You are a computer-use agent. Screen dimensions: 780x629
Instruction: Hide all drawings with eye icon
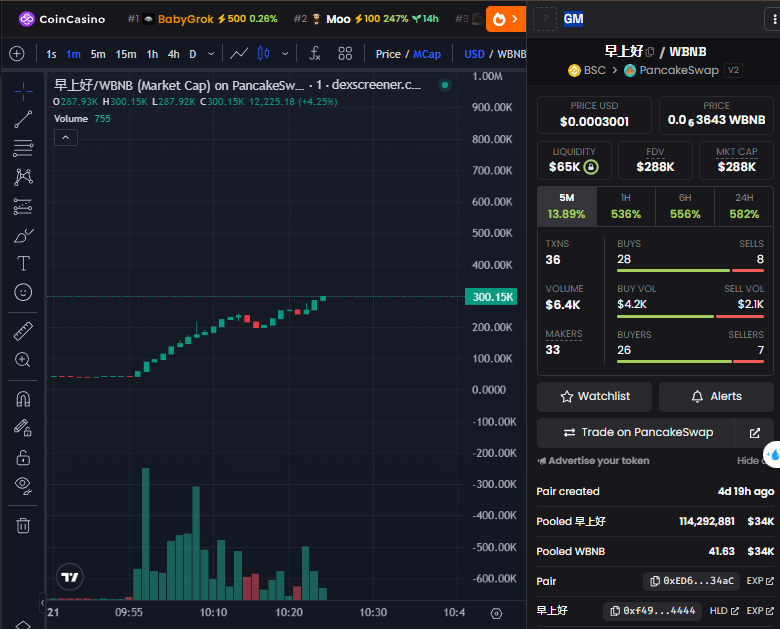(x=23, y=486)
